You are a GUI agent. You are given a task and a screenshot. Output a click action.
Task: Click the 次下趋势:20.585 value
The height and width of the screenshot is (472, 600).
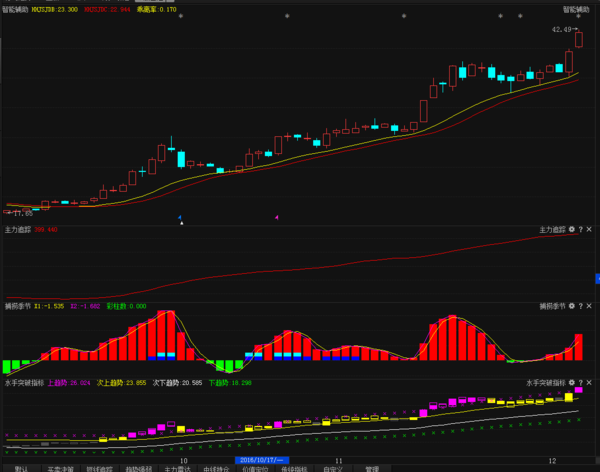click(177, 383)
